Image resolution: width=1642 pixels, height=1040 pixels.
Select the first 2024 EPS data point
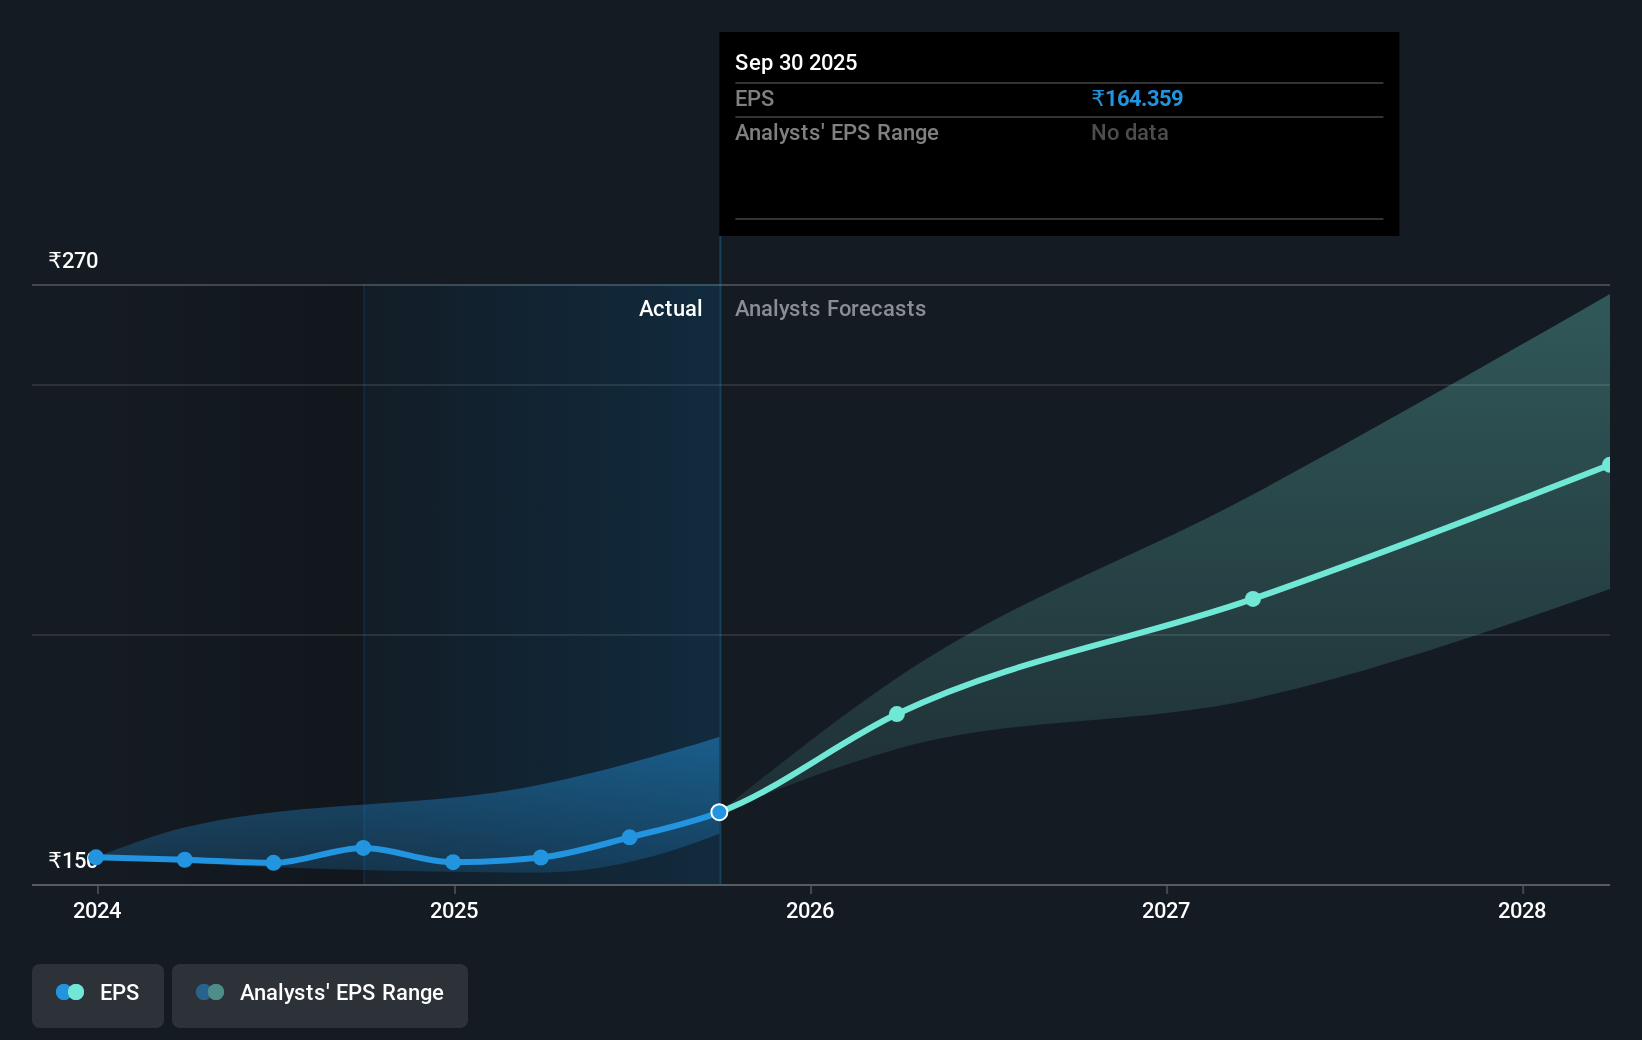pos(95,857)
